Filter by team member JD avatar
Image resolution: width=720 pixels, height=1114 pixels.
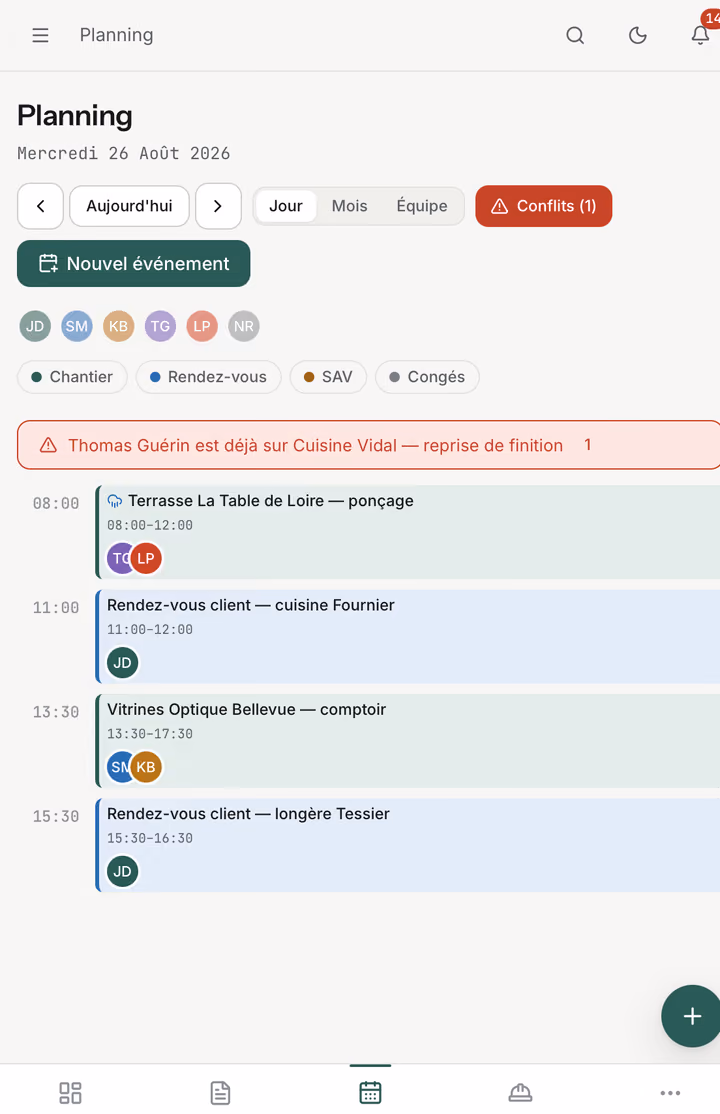(35, 326)
